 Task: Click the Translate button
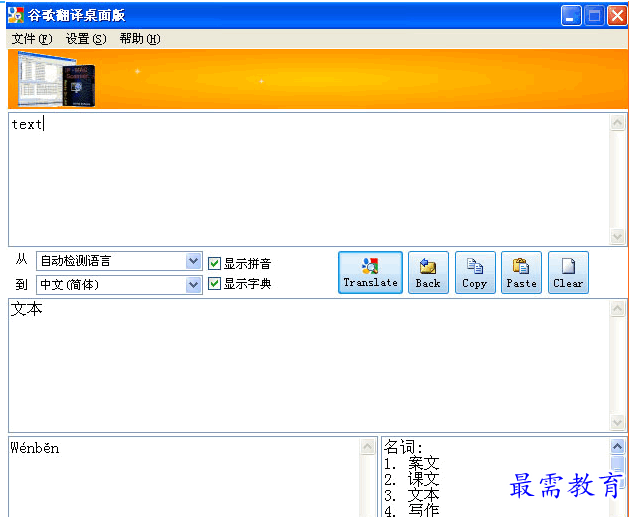(x=370, y=272)
